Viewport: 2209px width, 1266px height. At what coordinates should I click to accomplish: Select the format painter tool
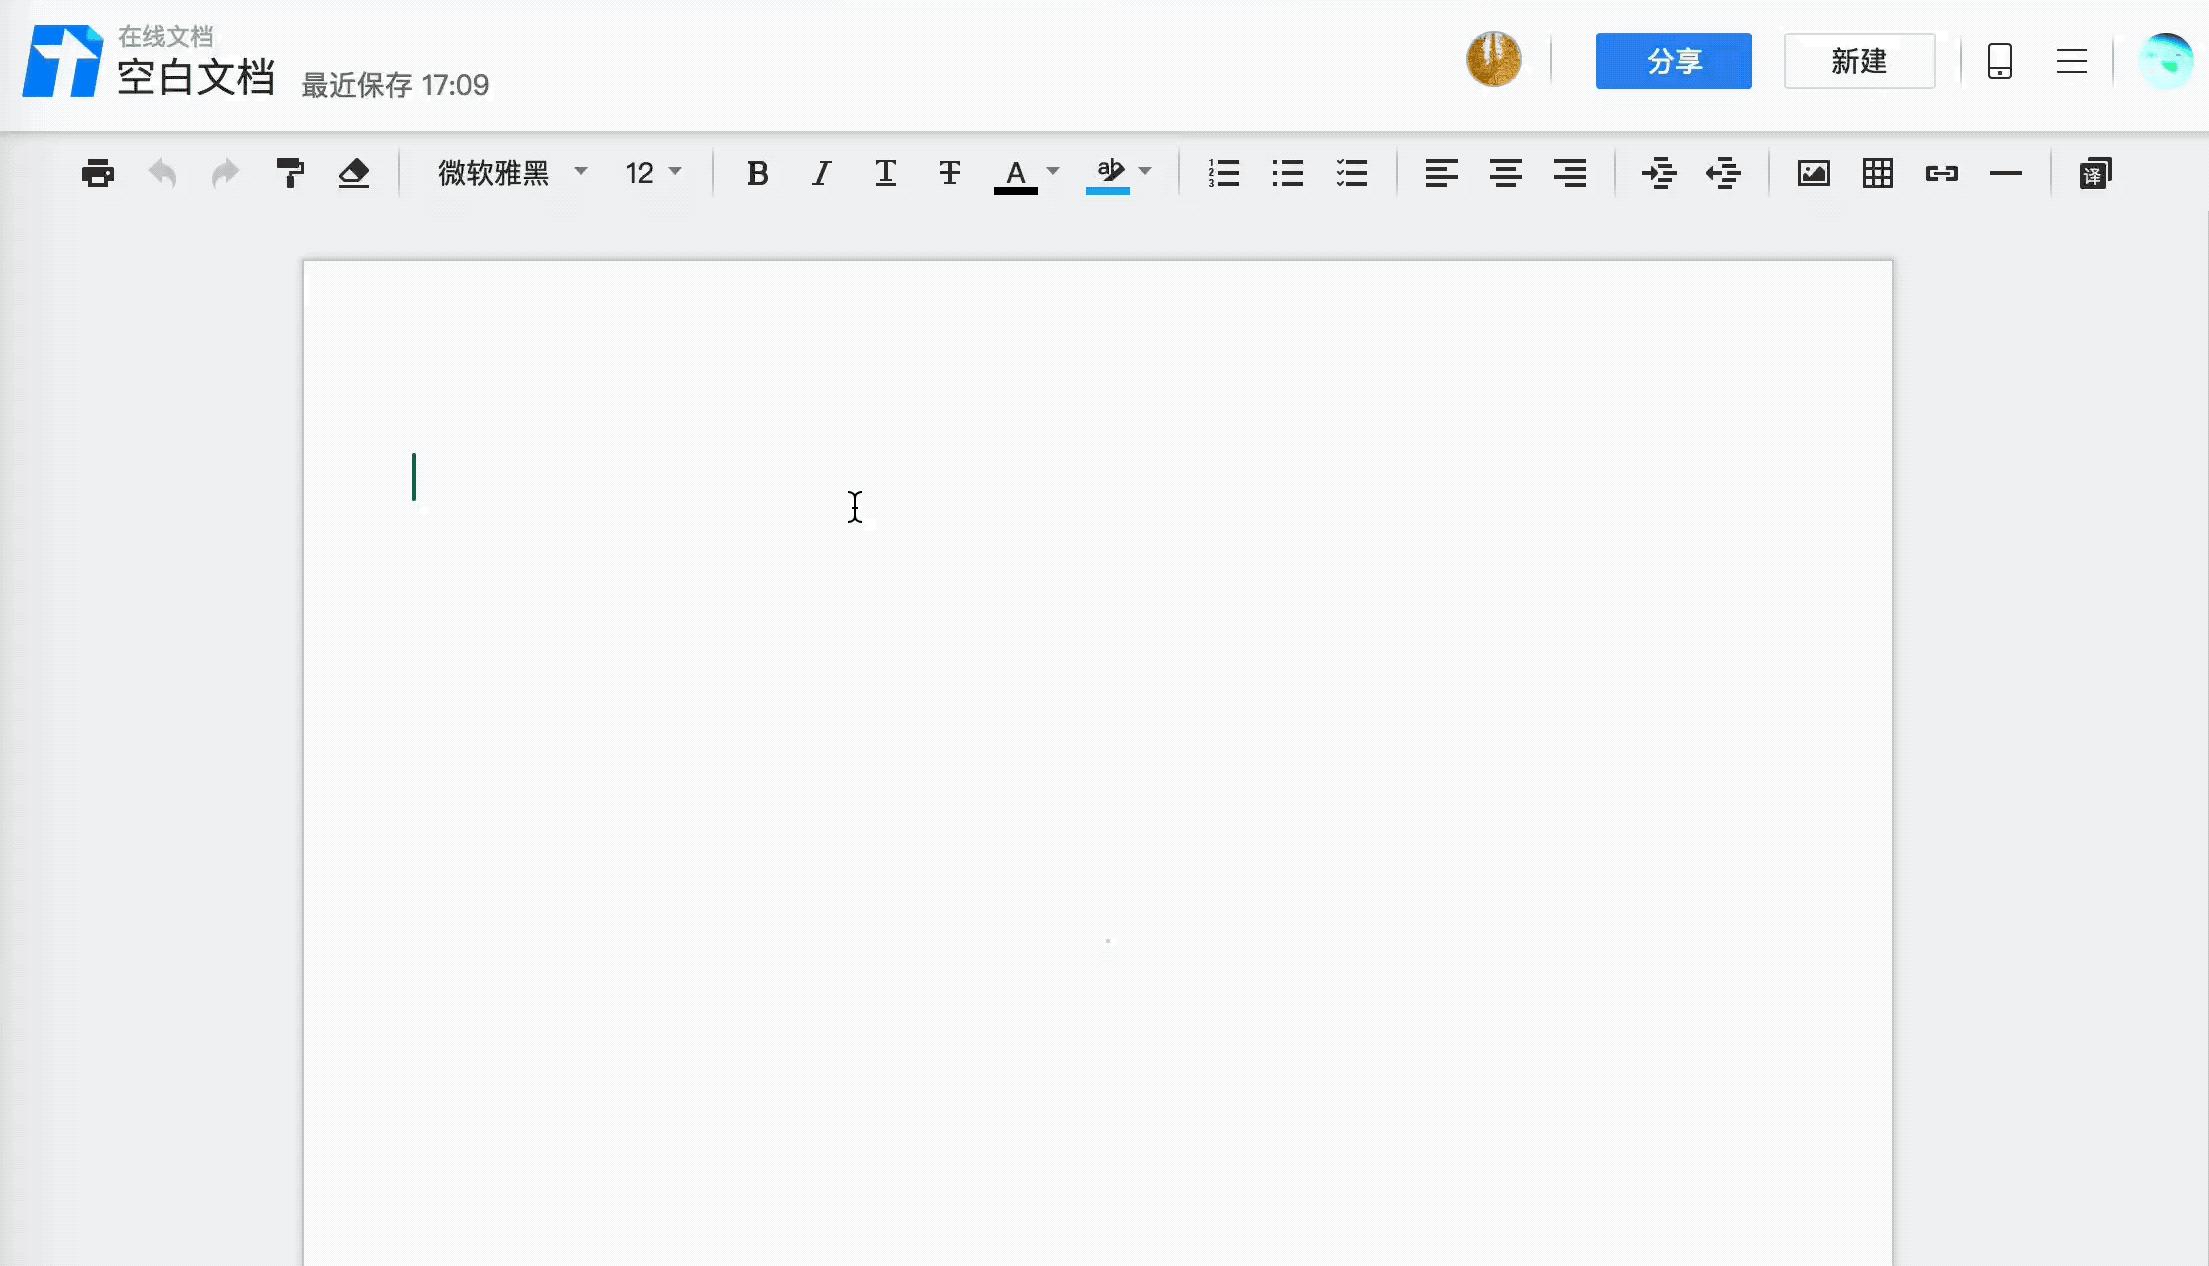tap(290, 174)
